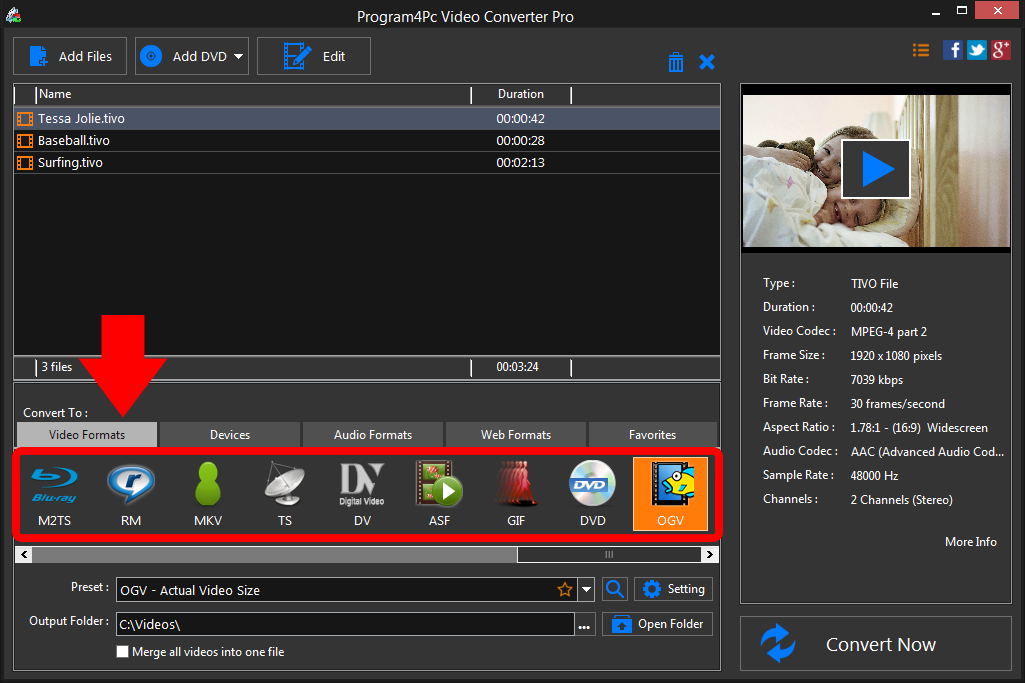Viewport: 1025px width, 683px height.
Task: Open the orange list menu icon
Action: coord(921,50)
